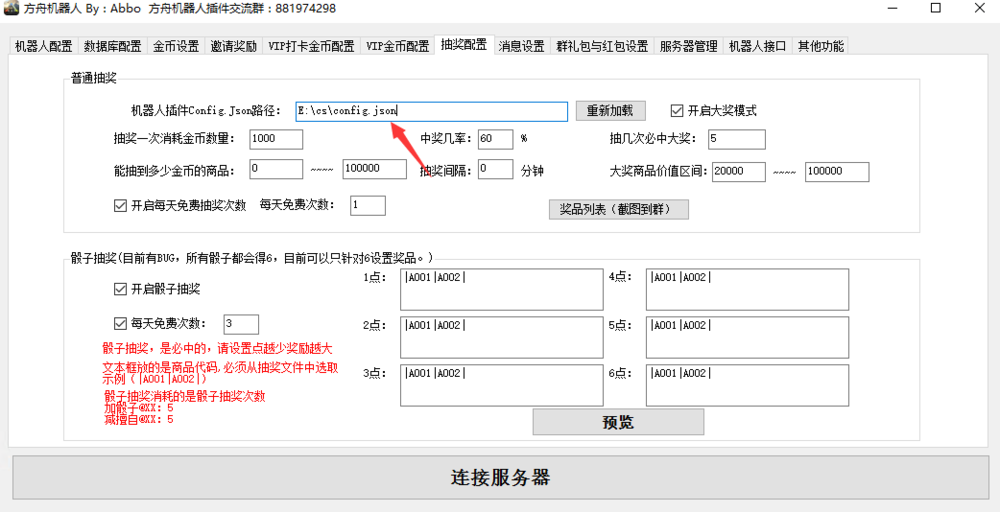Open 奖品列表（截图到群） button
1000x512 pixels.
618,210
